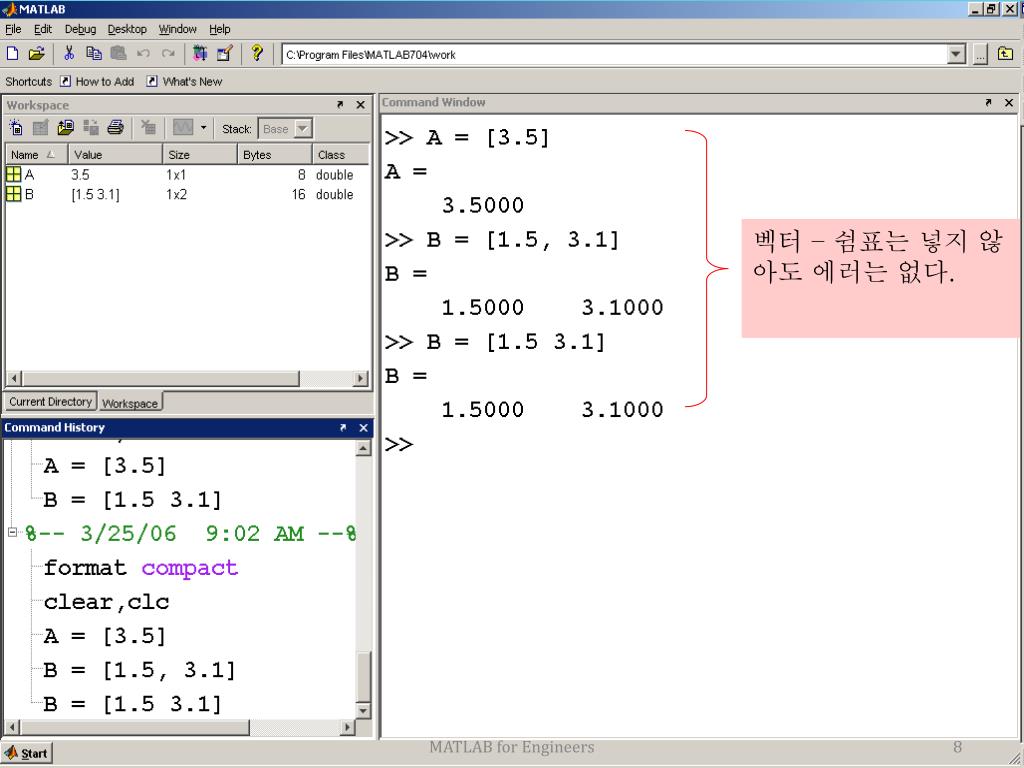Open a file with the folder icon
Screen dimensions: 1024x768
click(37, 54)
